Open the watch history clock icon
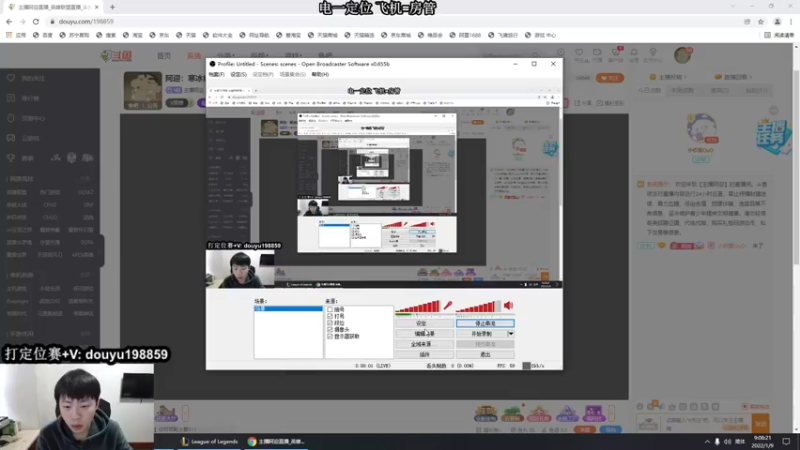This screenshot has height=450, width=800. [561, 52]
